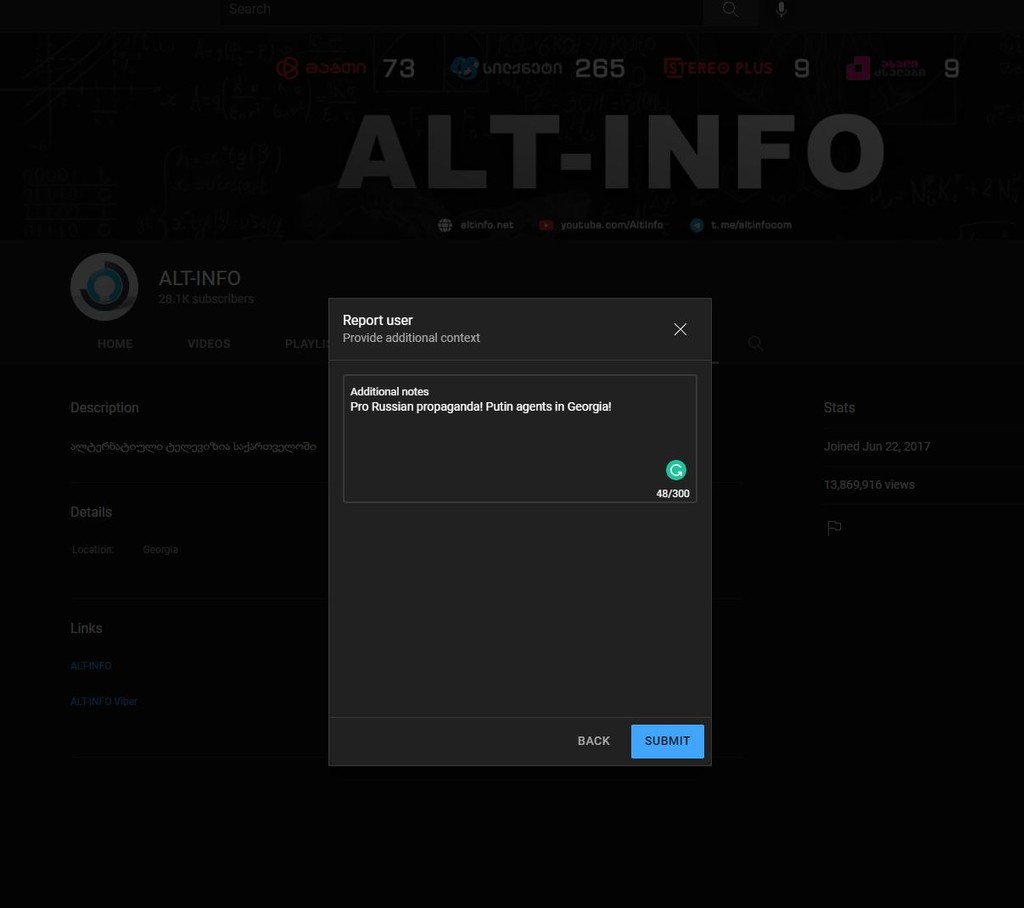Open the VIDEOS channel tab
Image resolution: width=1024 pixels, height=908 pixels.
coord(208,344)
